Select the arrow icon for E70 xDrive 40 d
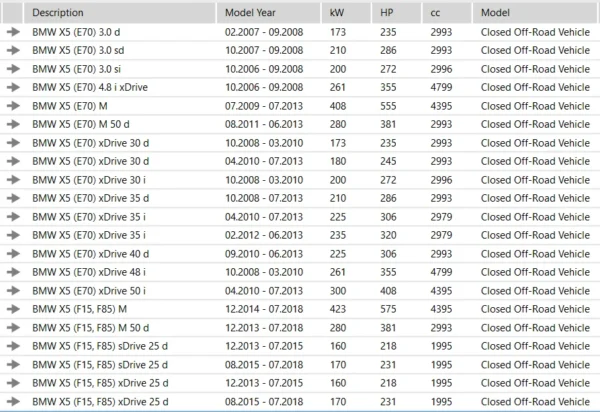 (13, 253)
